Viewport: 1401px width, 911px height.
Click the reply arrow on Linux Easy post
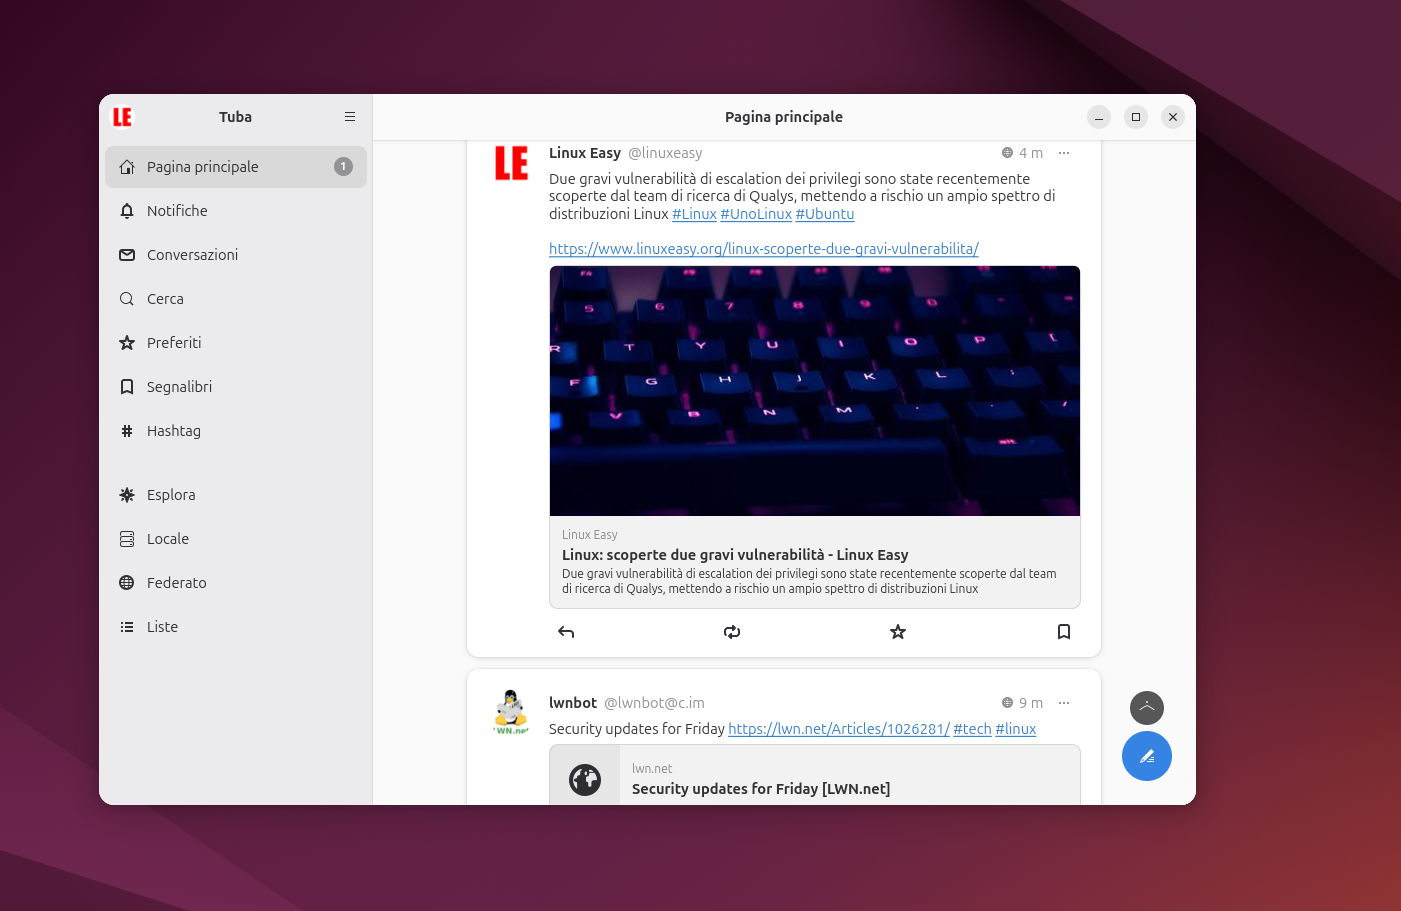coord(566,632)
